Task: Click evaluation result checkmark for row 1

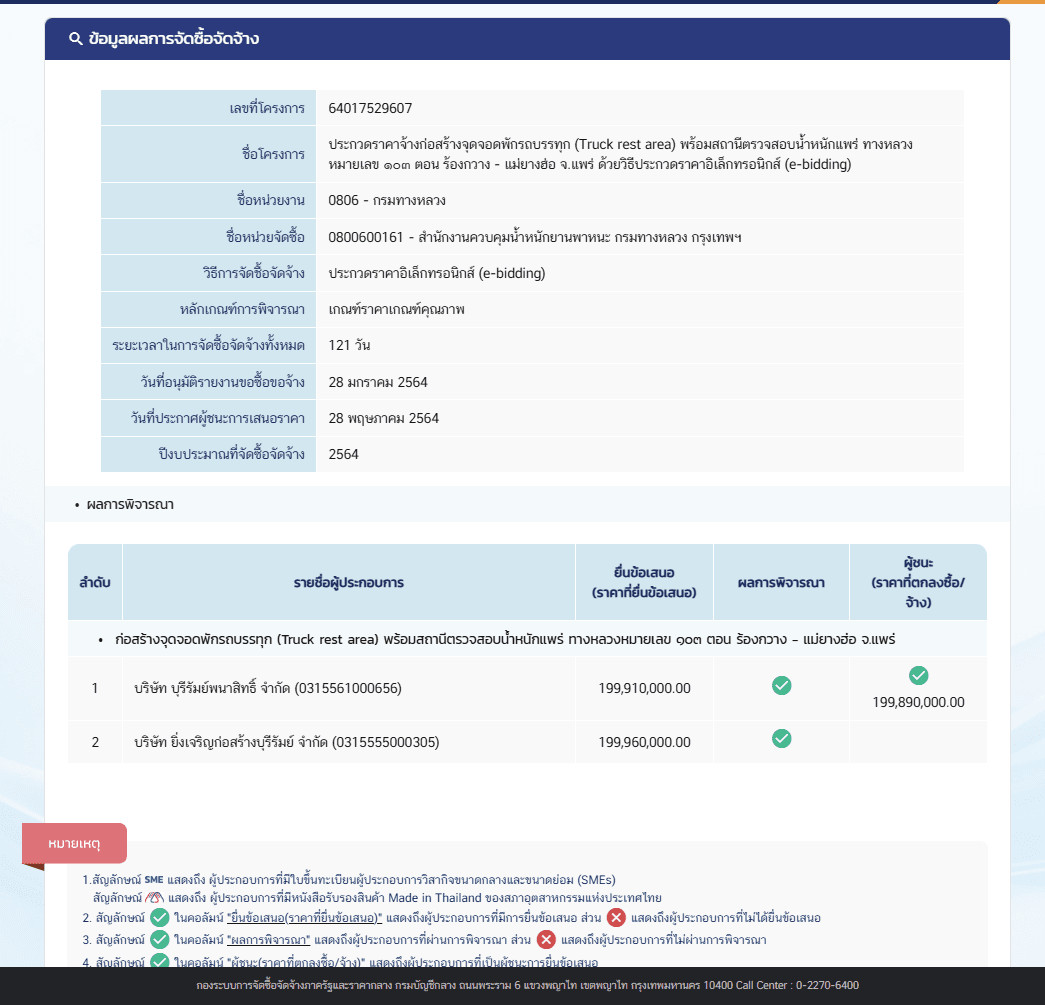Action: (x=781, y=685)
